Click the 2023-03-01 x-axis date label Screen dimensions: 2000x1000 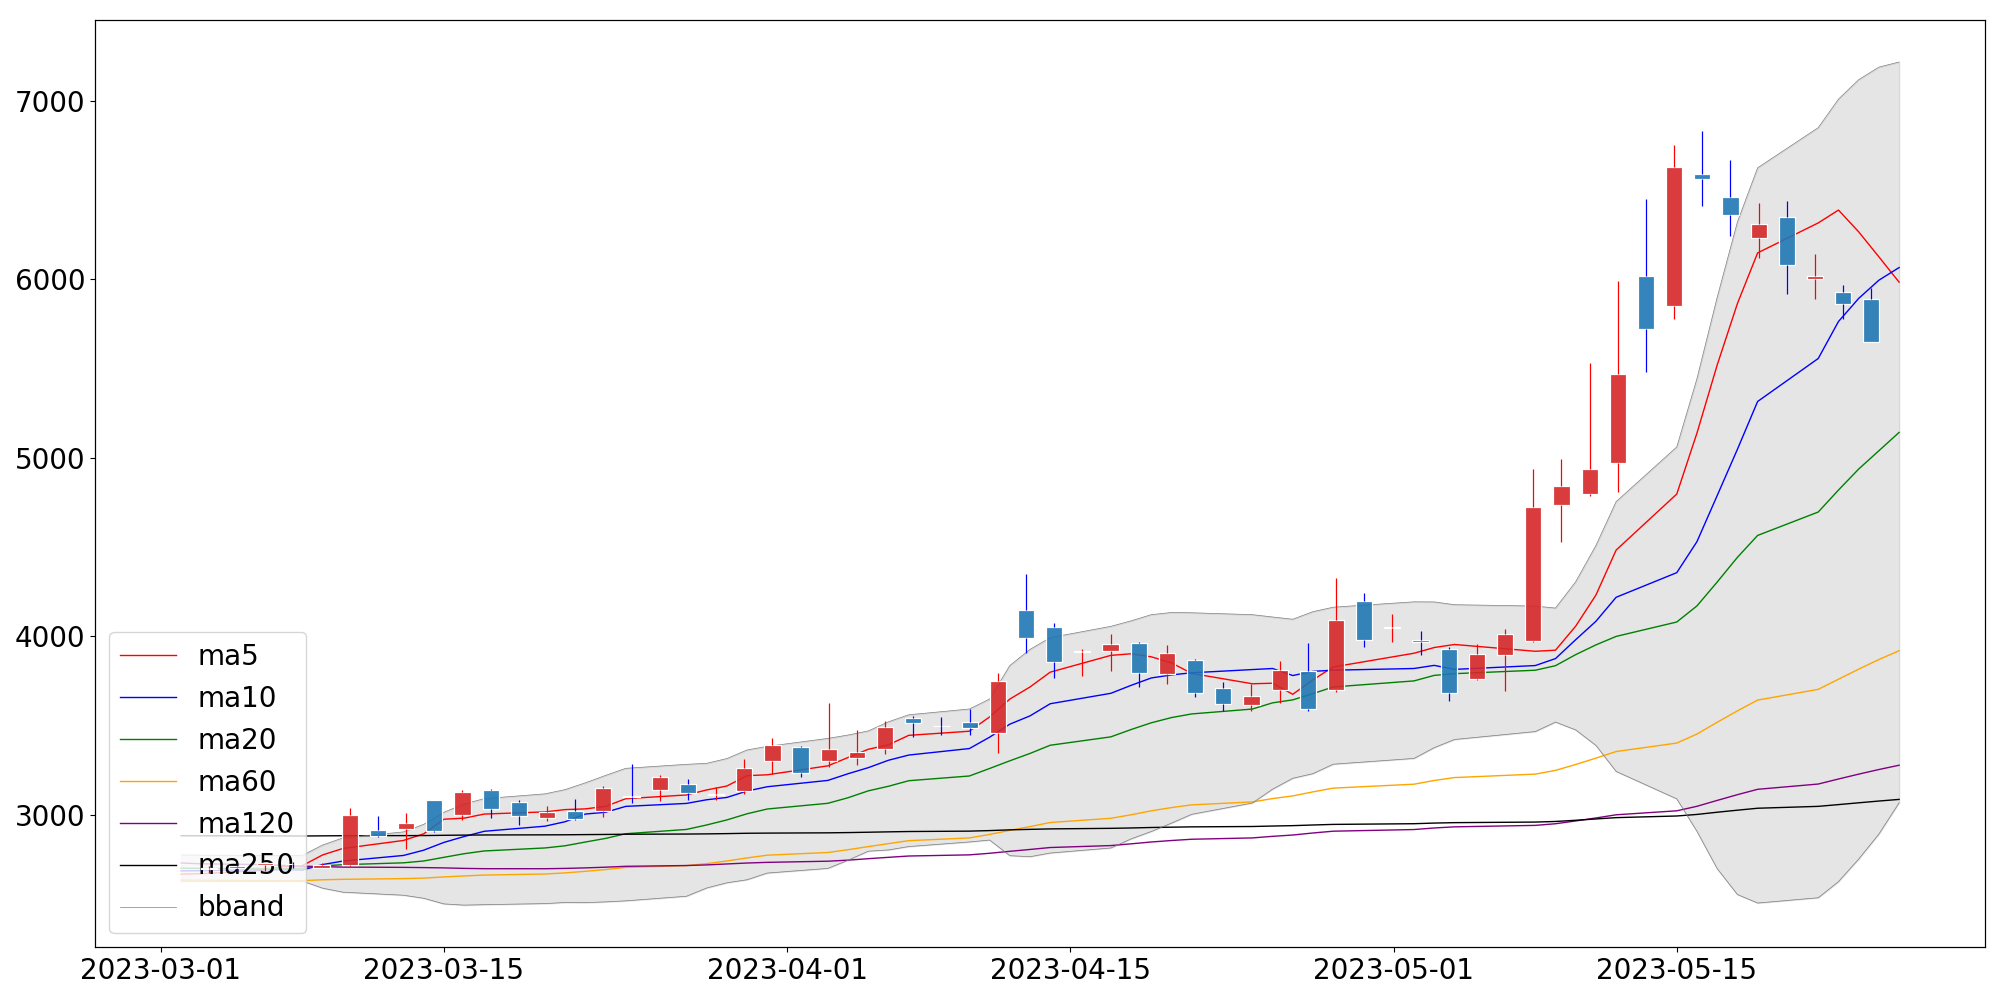tap(161, 970)
